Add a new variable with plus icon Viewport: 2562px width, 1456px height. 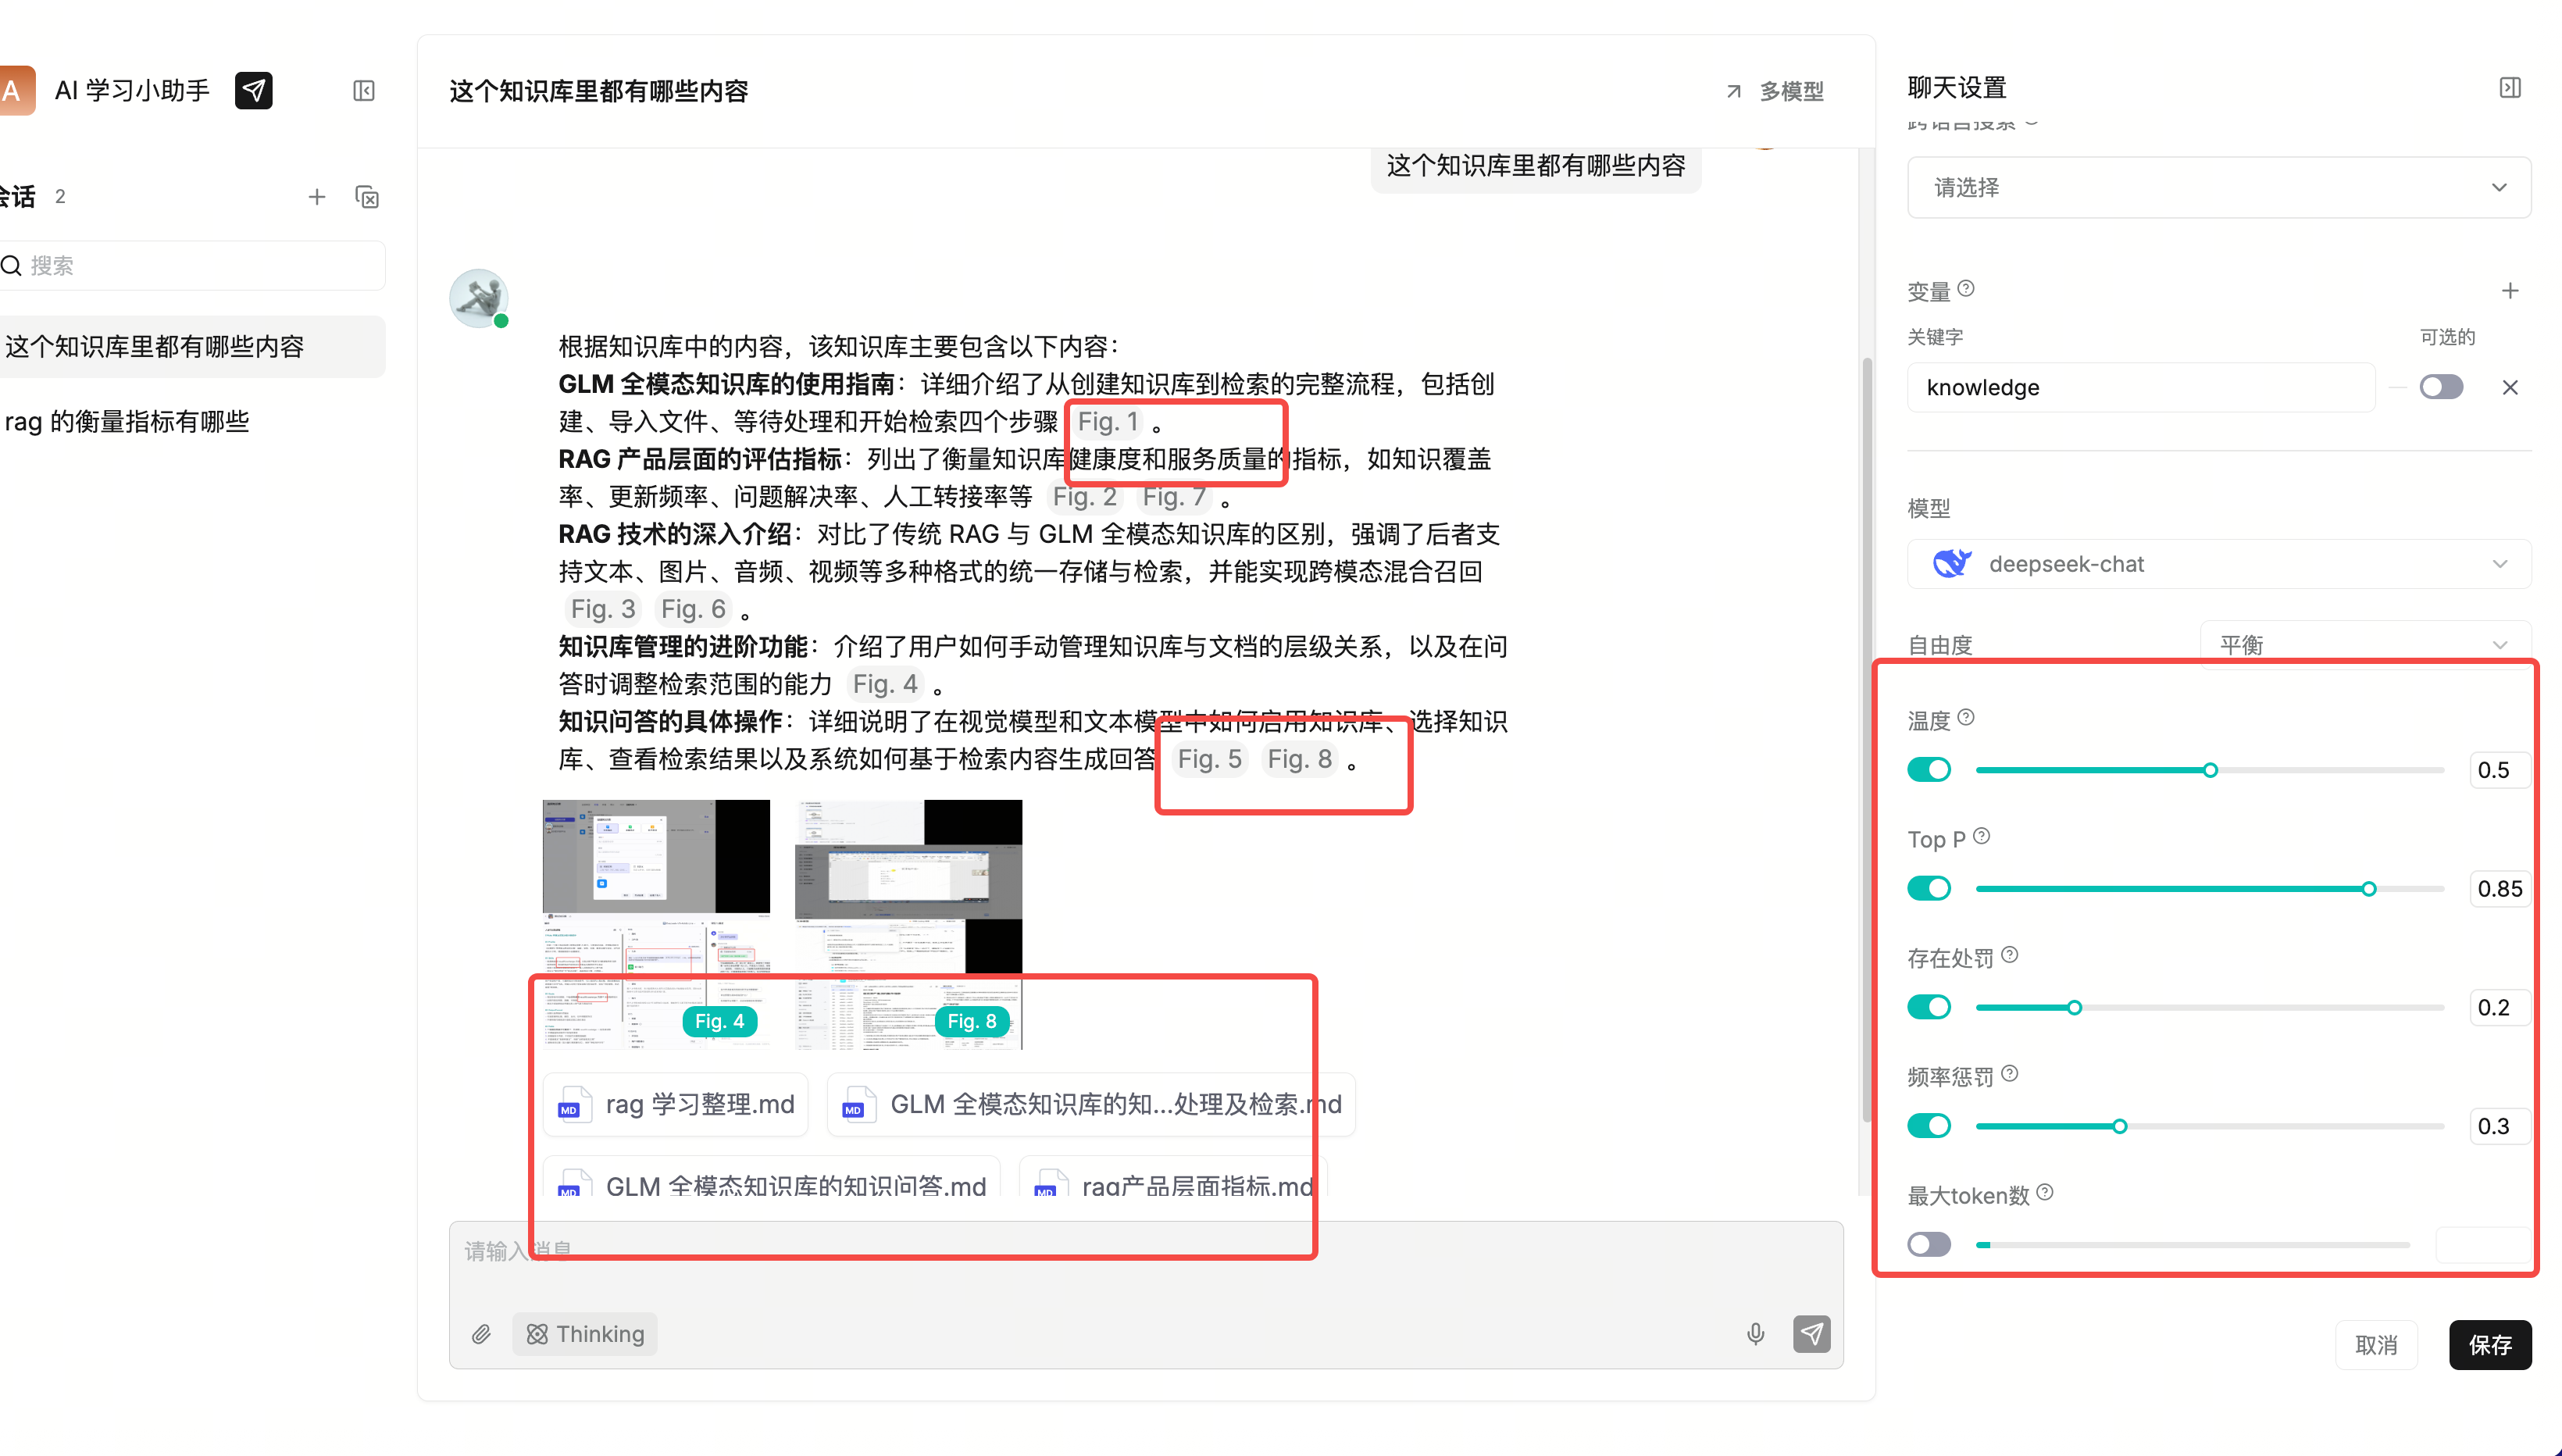click(x=2510, y=291)
